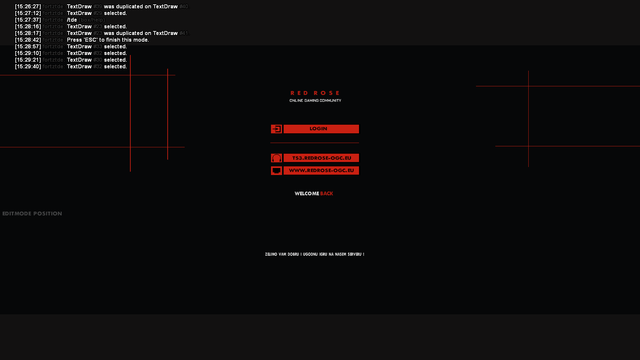
Task: Click the chat line at 15:26:27
Action: (102, 7)
